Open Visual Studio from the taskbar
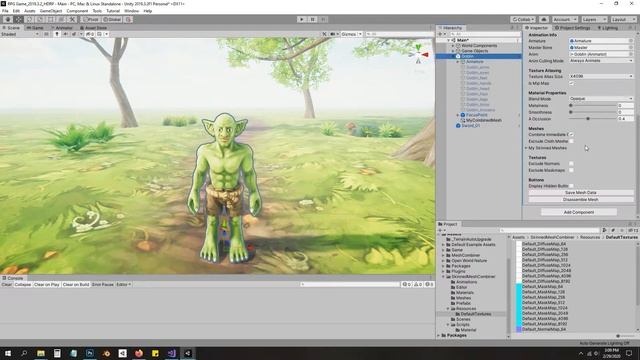The height and width of the screenshot is (360, 640). [x=171, y=353]
